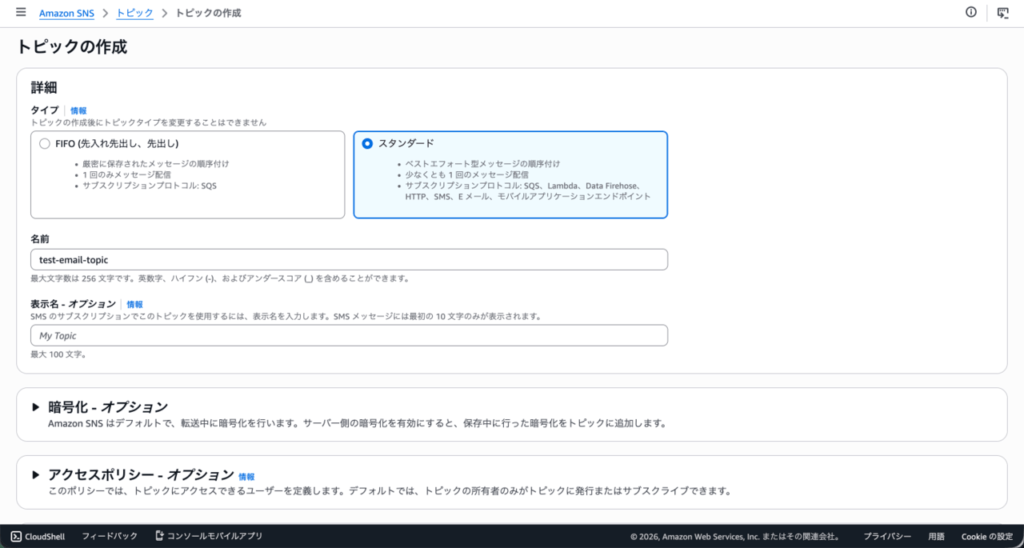Open the プライバシー footer link
The height and width of the screenshot is (548, 1024).
885,536
